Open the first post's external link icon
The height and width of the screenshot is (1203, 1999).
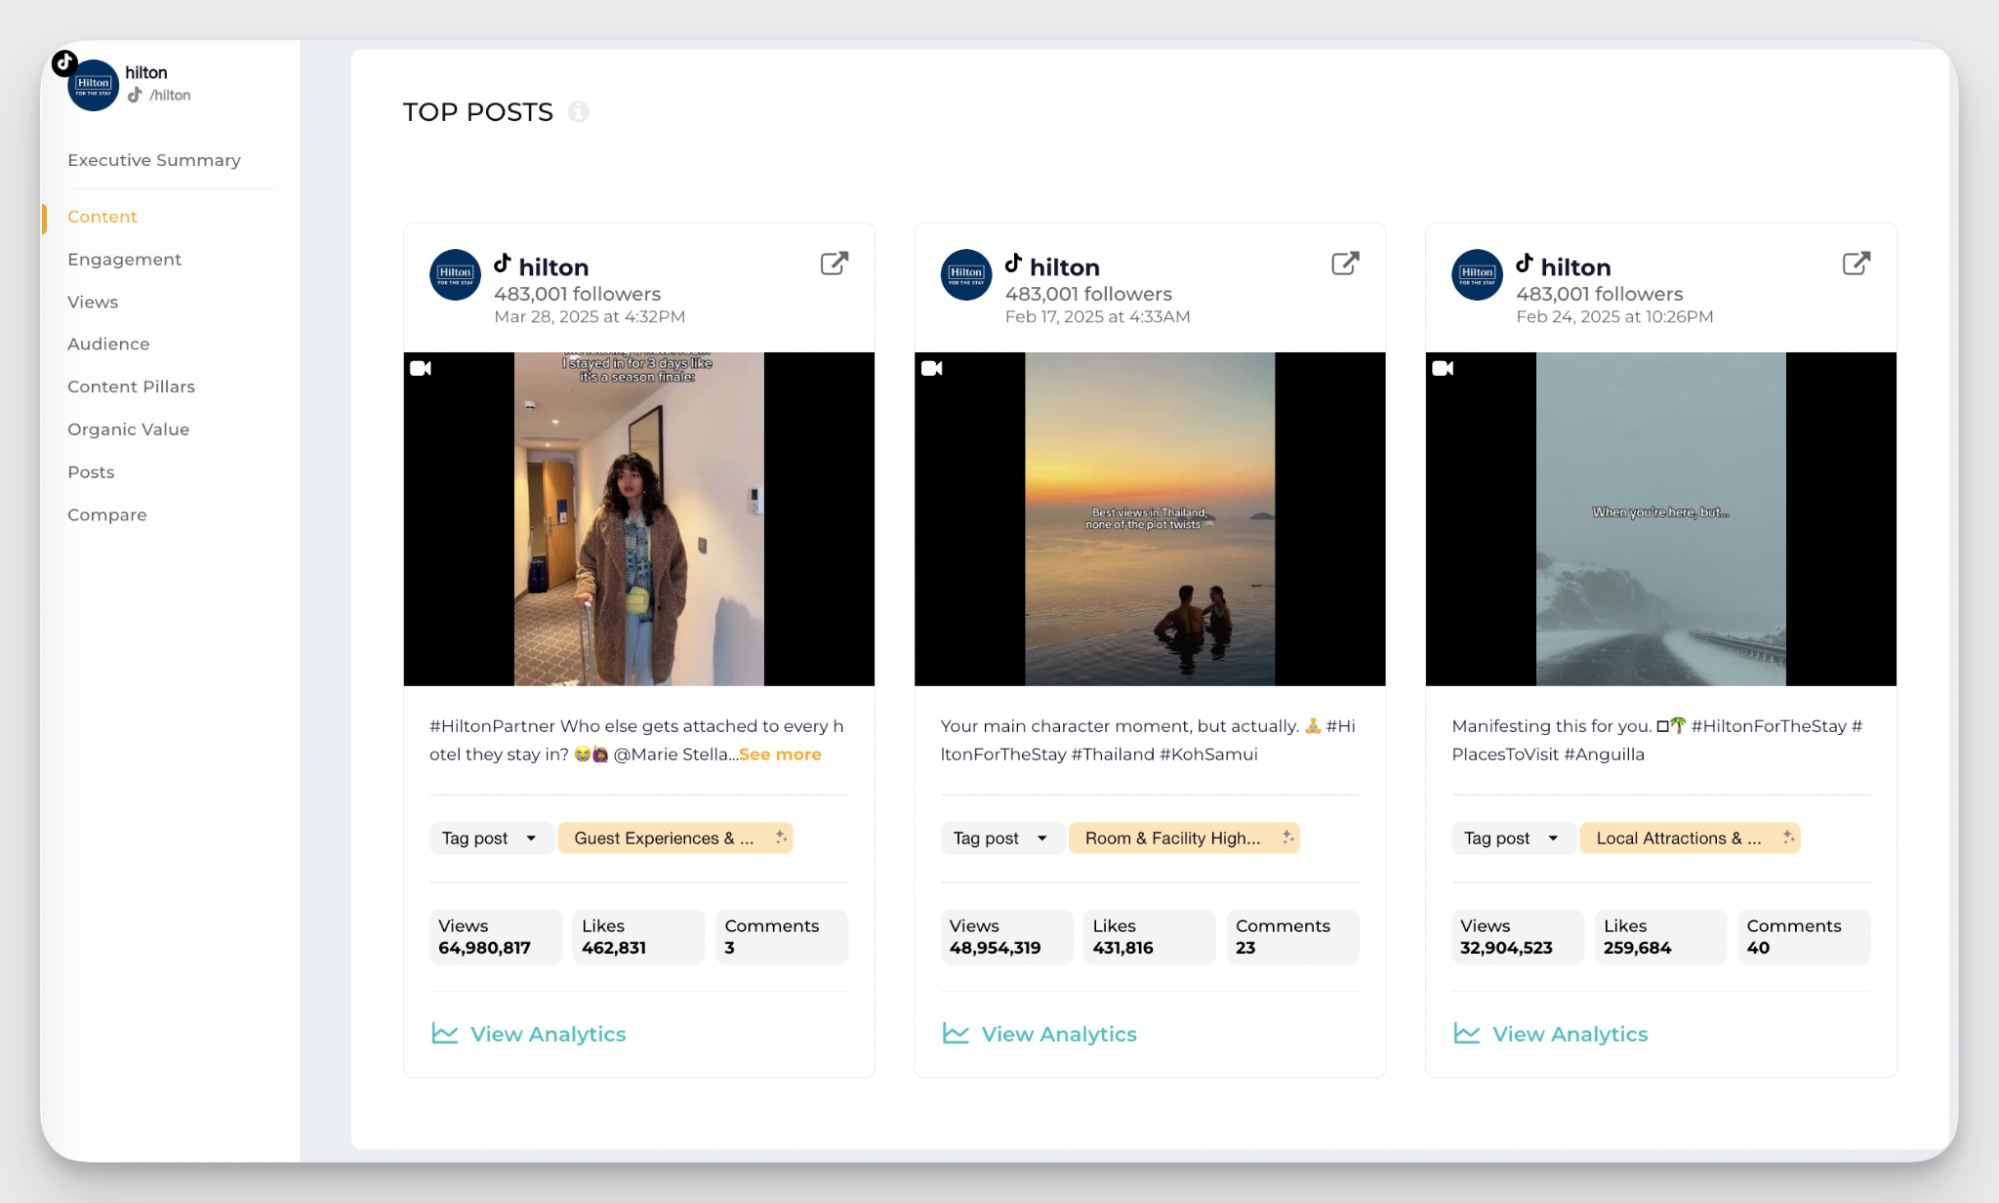pyautogui.click(x=834, y=263)
